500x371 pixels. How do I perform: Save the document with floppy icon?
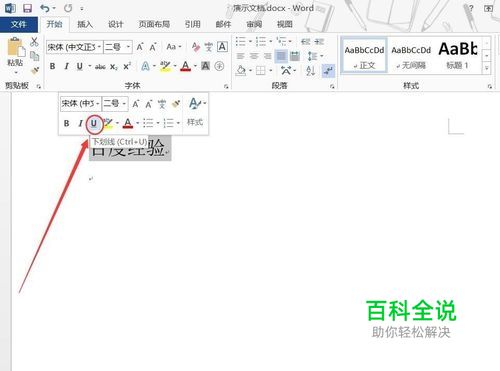[27, 8]
